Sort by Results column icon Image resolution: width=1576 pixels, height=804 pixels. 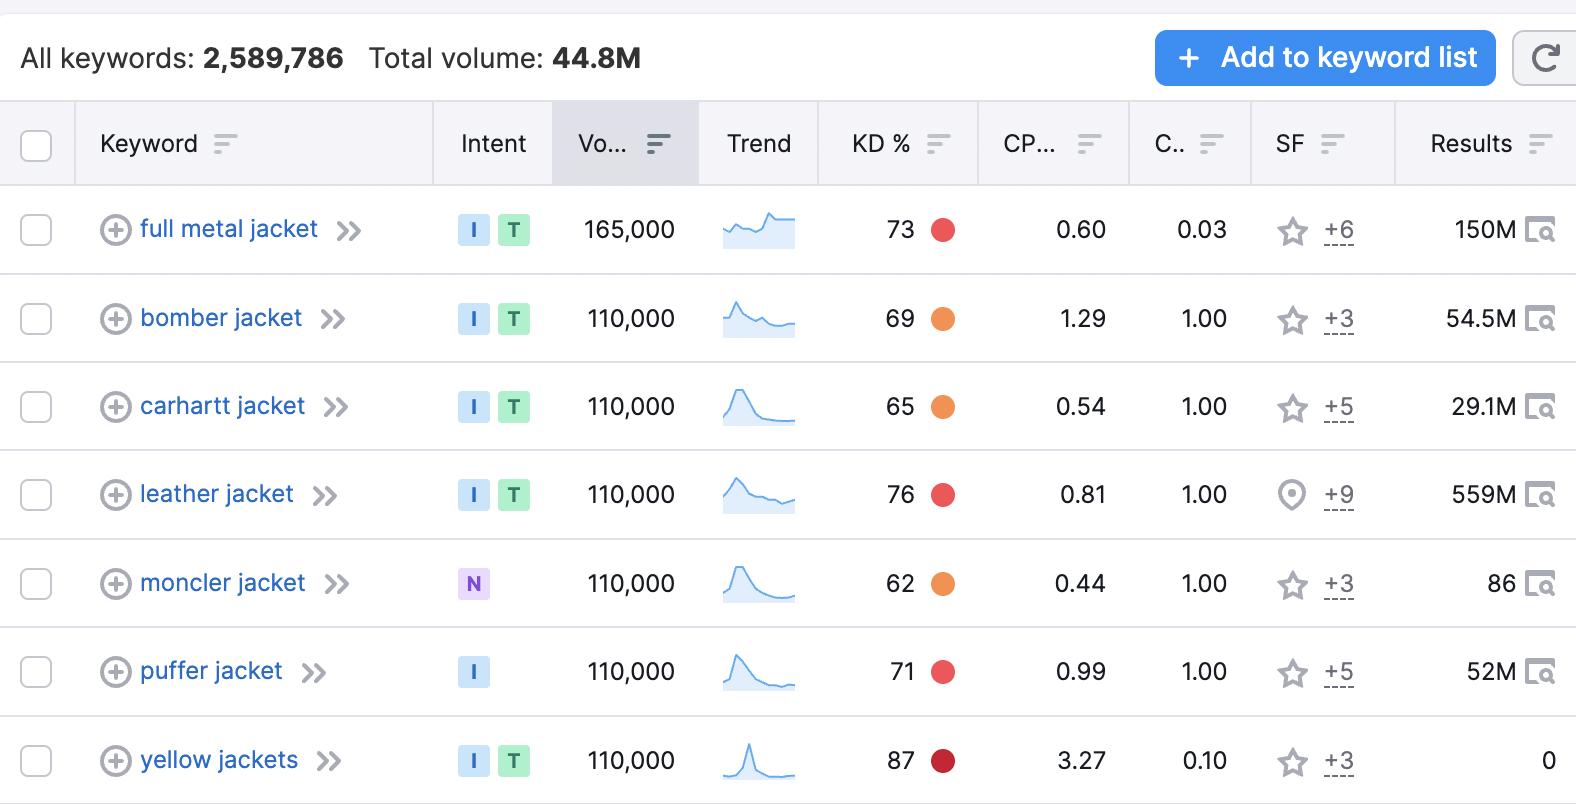pyautogui.click(x=1541, y=144)
